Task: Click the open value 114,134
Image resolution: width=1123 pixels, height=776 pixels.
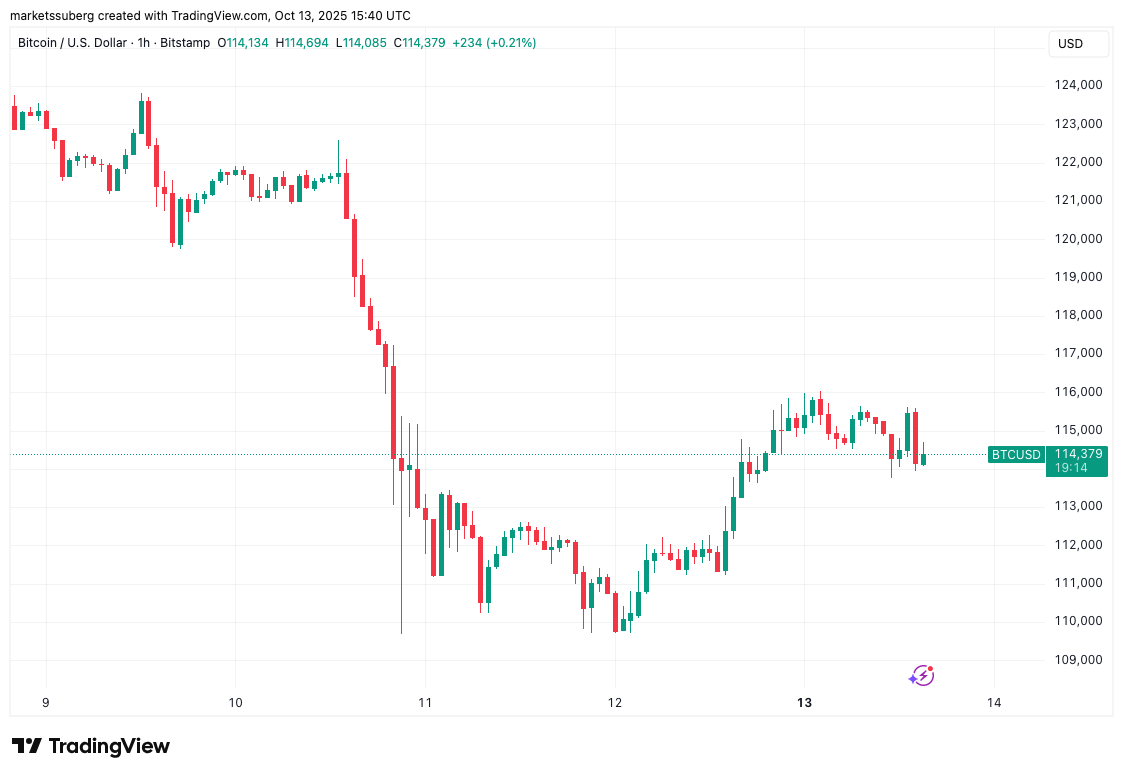Action: (245, 43)
